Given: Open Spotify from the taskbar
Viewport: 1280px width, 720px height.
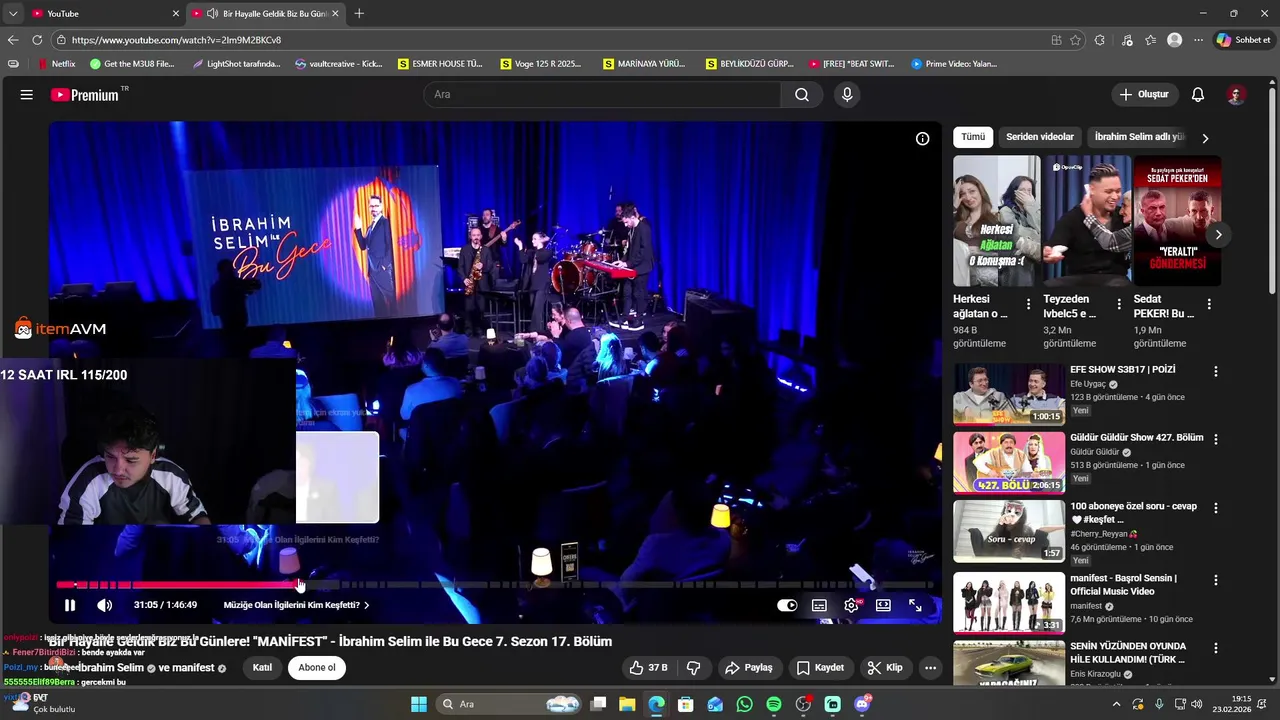Looking at the screenshot, I should [774, 704].
